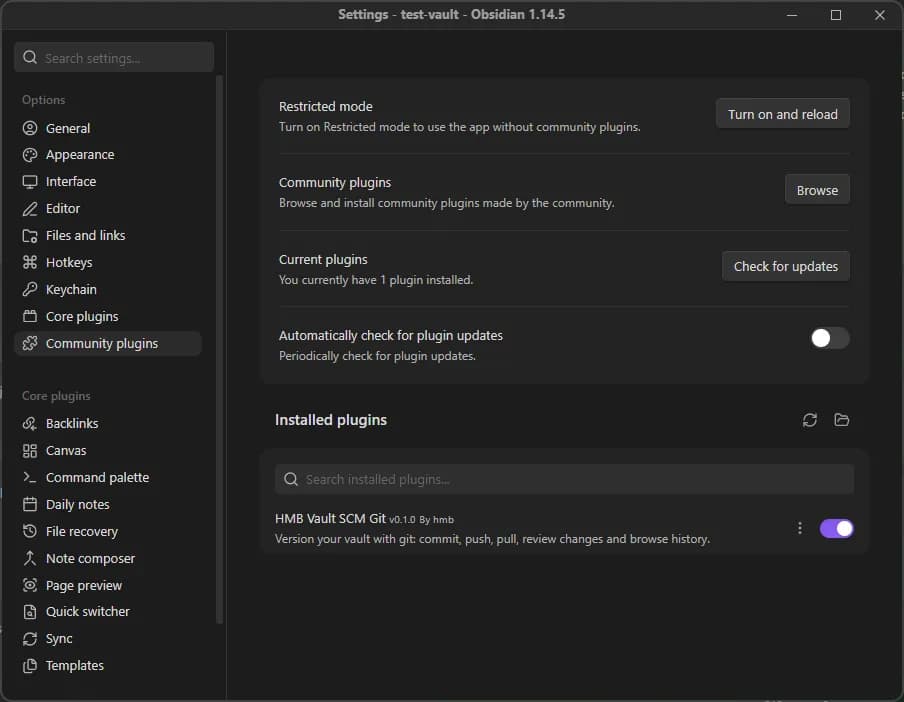Click the Turn on and reload button

click(782, 114)
